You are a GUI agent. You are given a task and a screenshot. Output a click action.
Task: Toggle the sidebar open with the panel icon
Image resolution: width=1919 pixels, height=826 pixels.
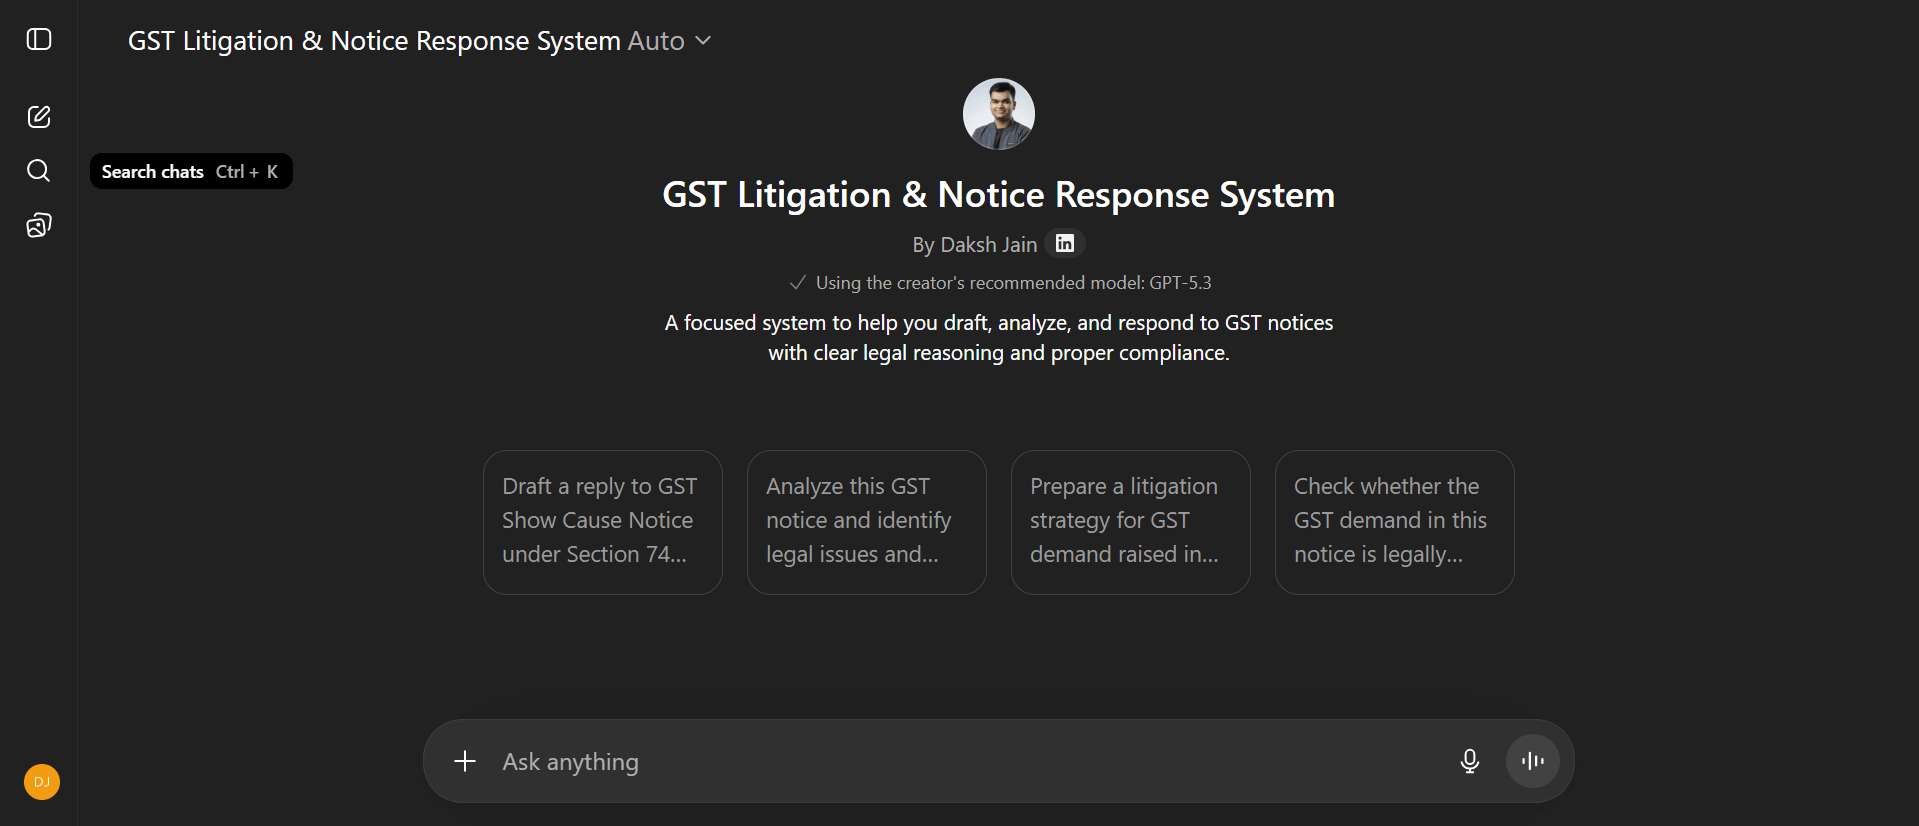pos(39,40)
